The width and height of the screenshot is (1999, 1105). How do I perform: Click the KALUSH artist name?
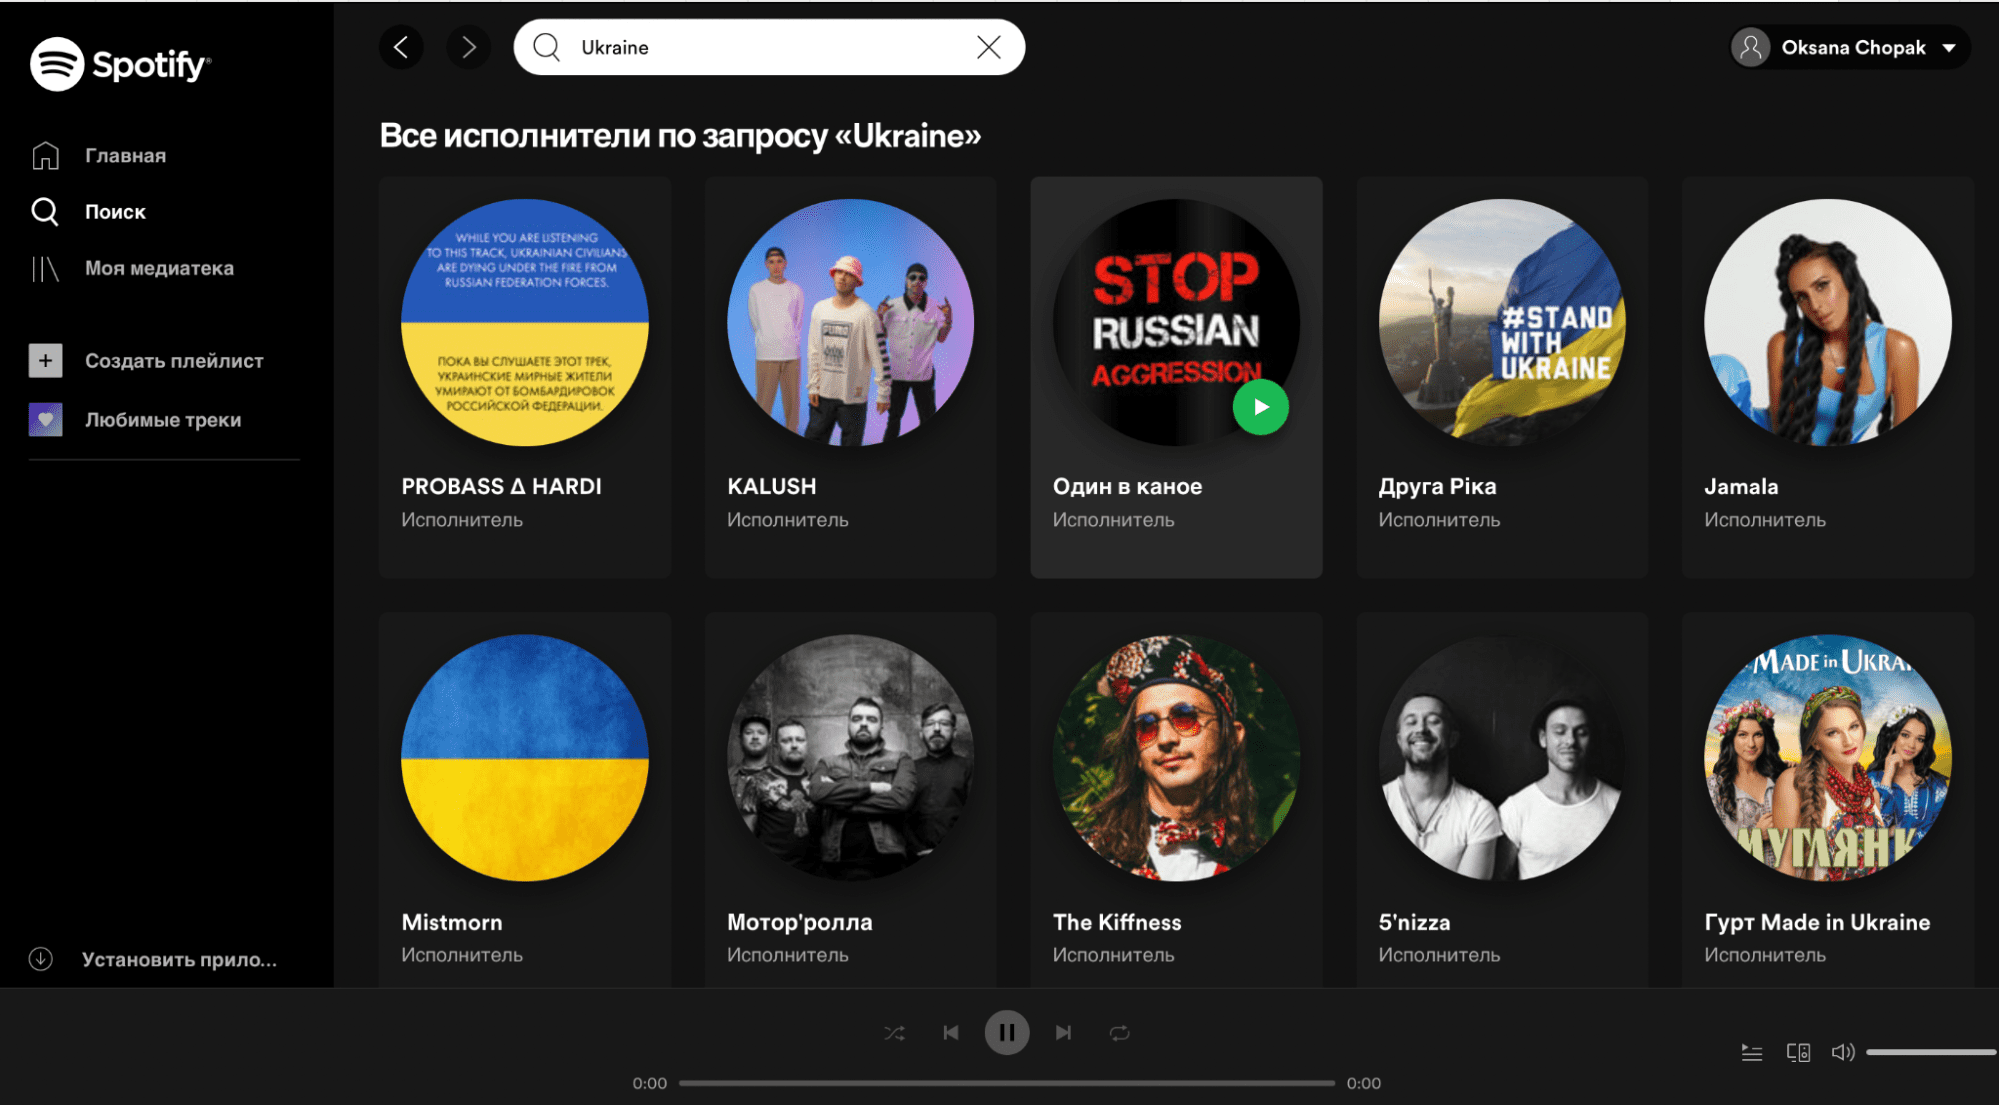click(771, 487)
